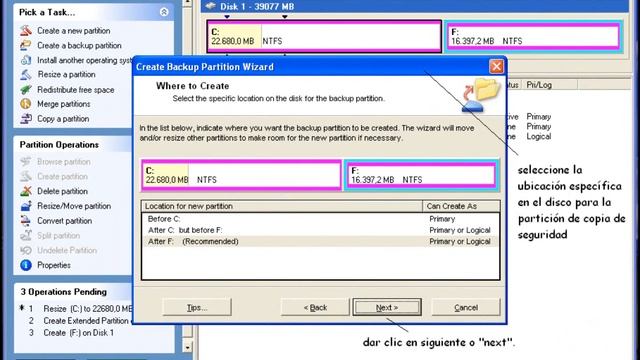Cancel the Create Backup Partition Wizard

click(466, 307)
